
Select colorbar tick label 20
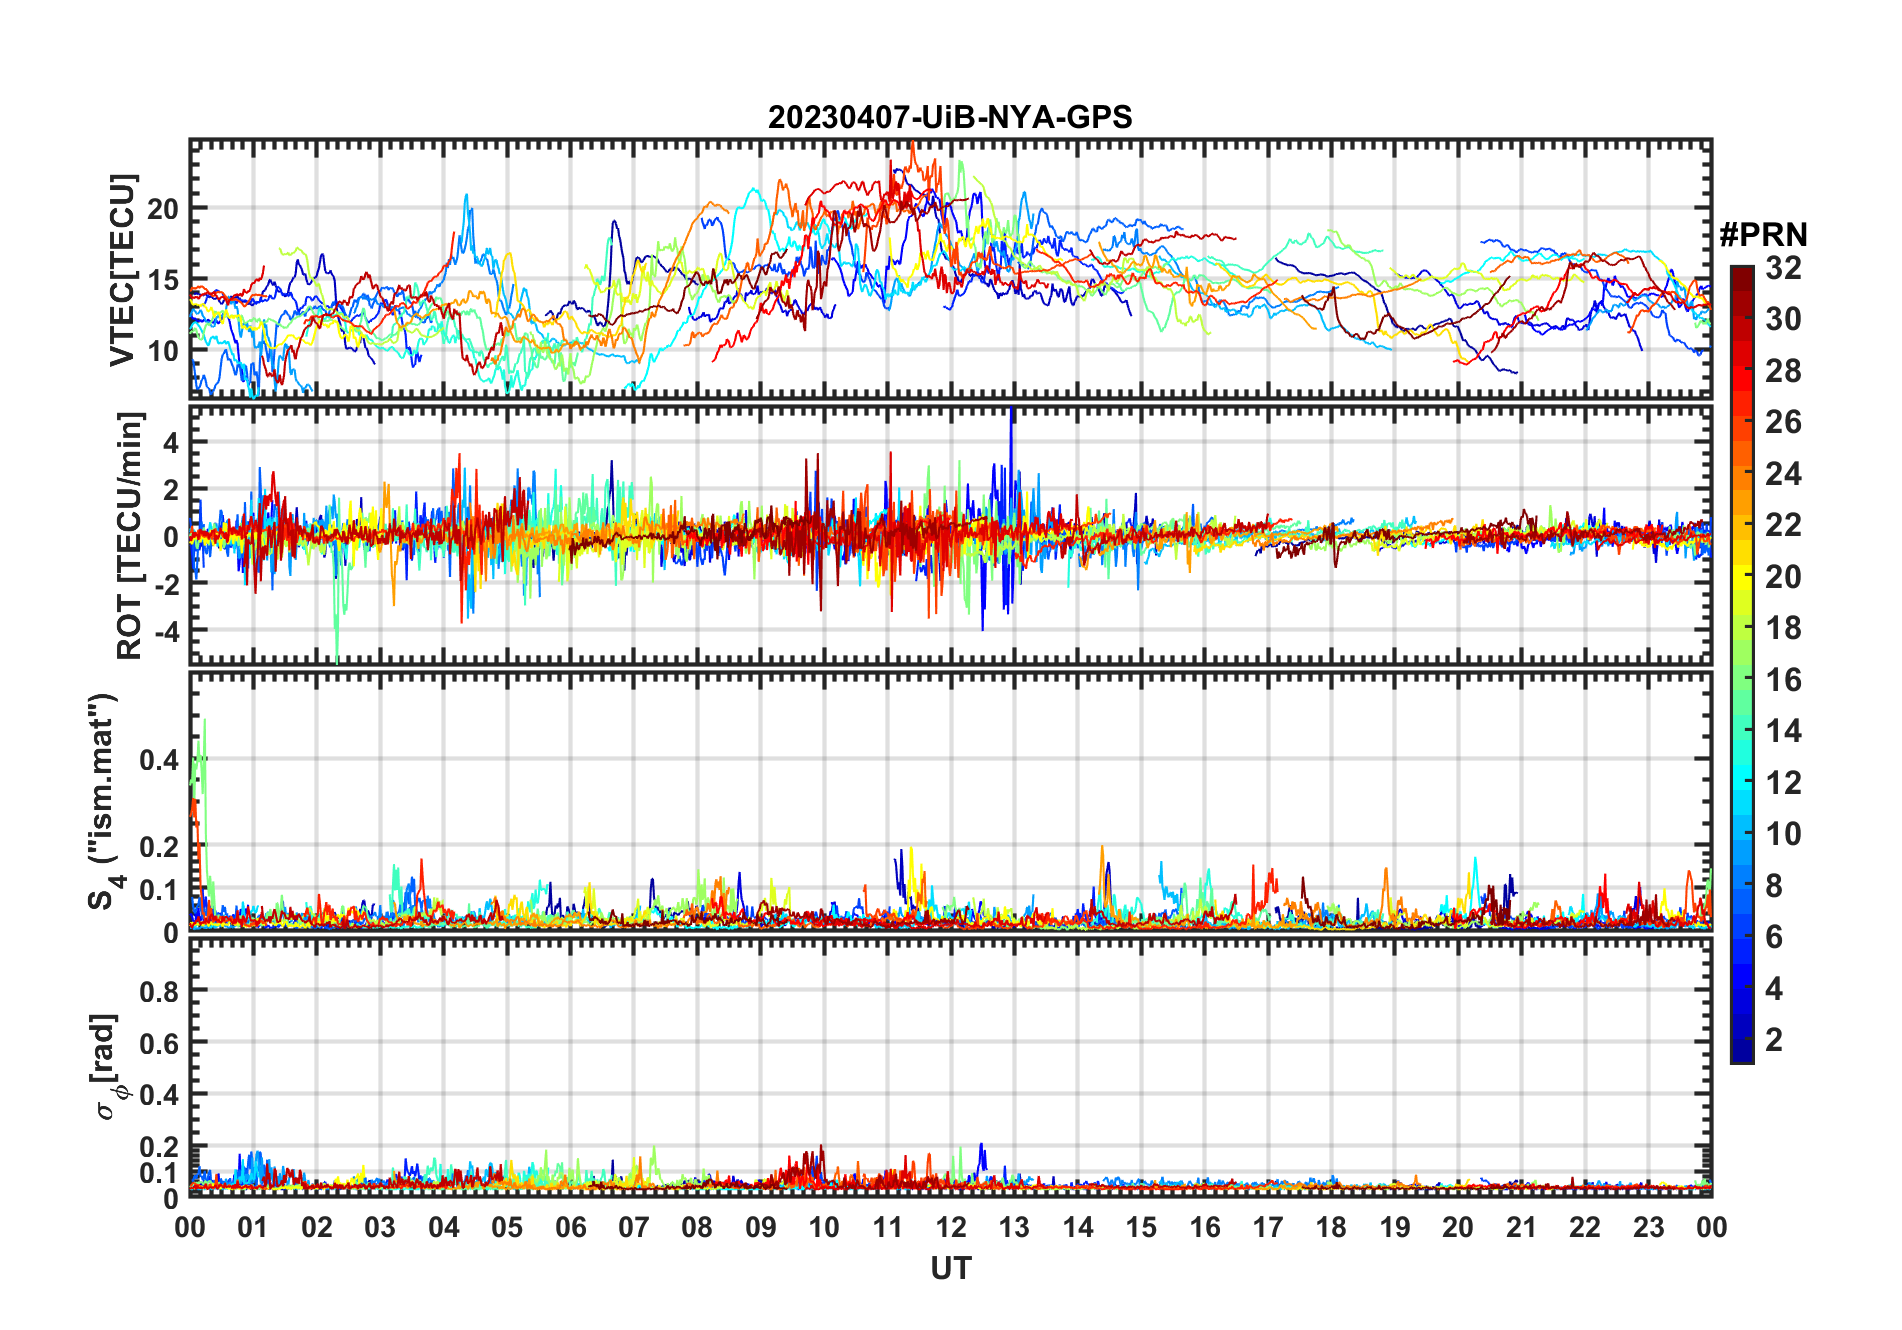click(x=1783, y=576)
